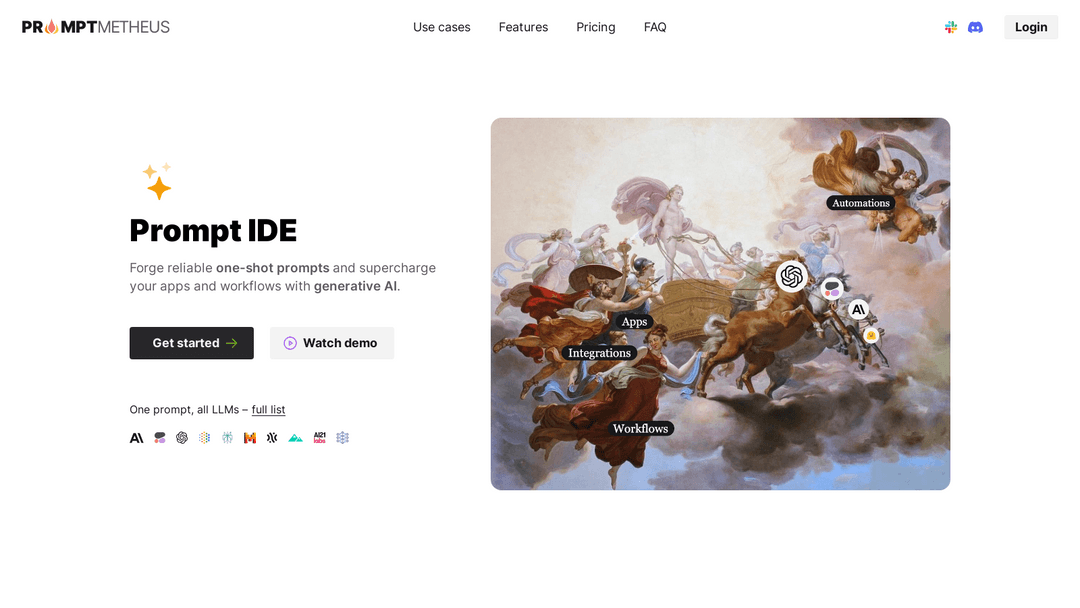Viewport: 1080px width, 608px height.
Task: Click the Promptmetheus logo
Action: tap(96, 27)
